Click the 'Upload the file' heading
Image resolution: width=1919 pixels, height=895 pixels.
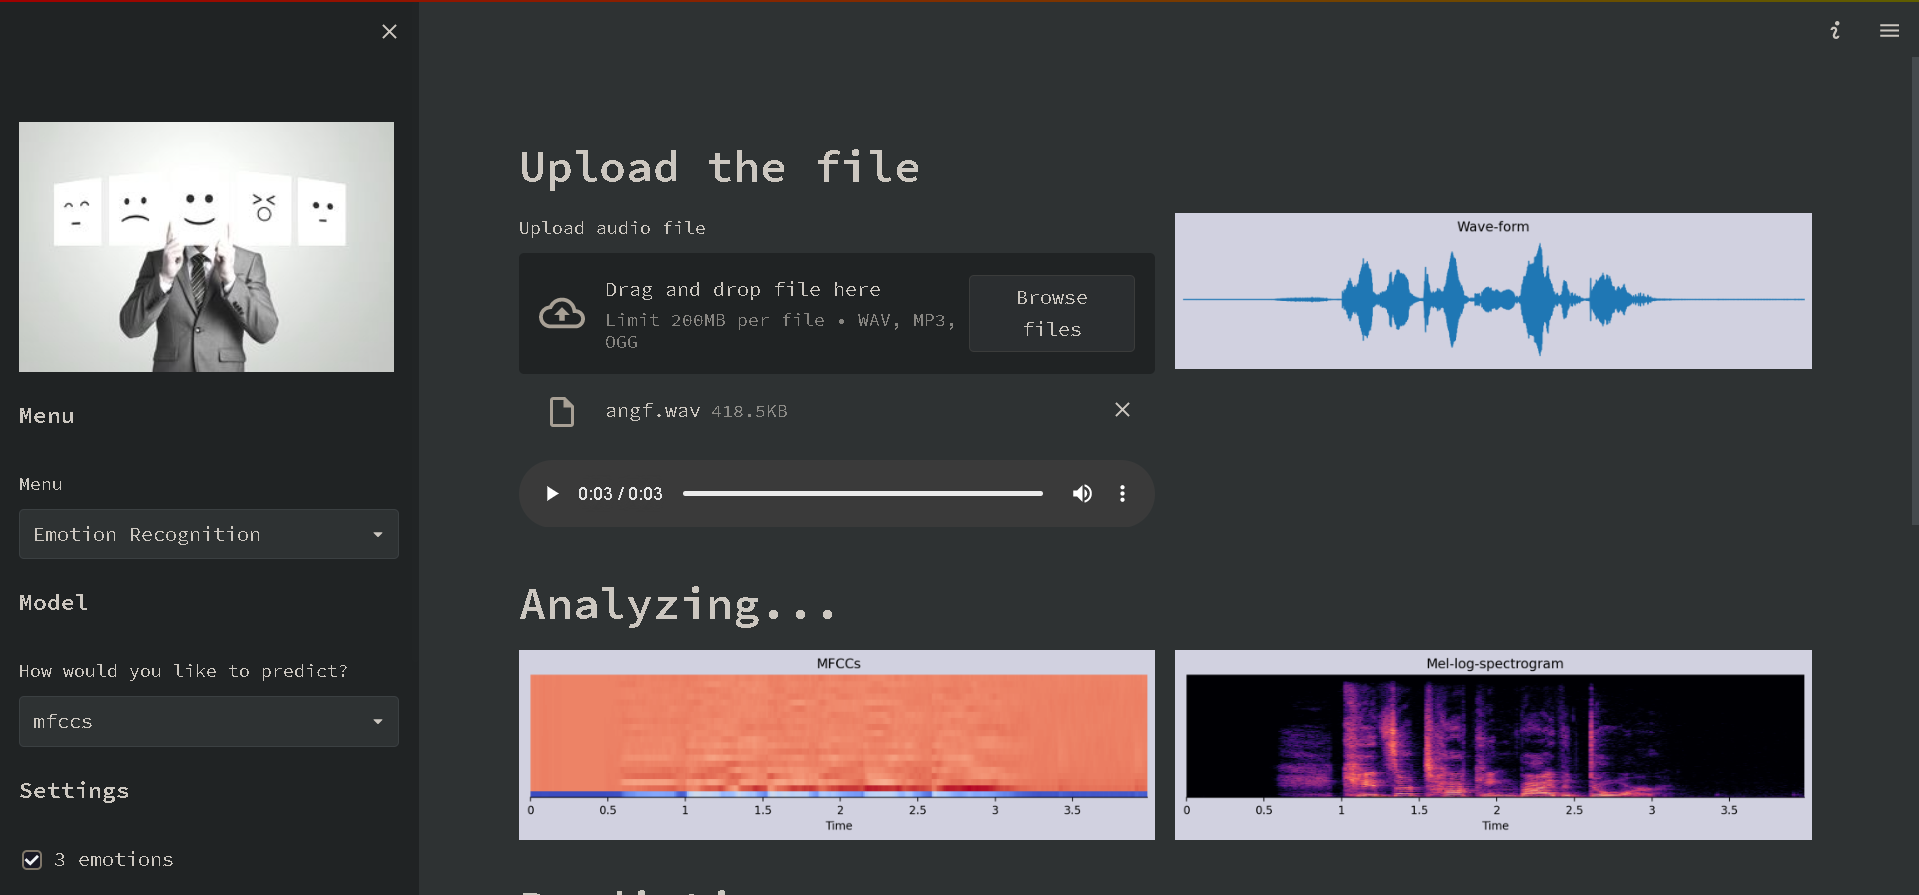click(719, 168)
